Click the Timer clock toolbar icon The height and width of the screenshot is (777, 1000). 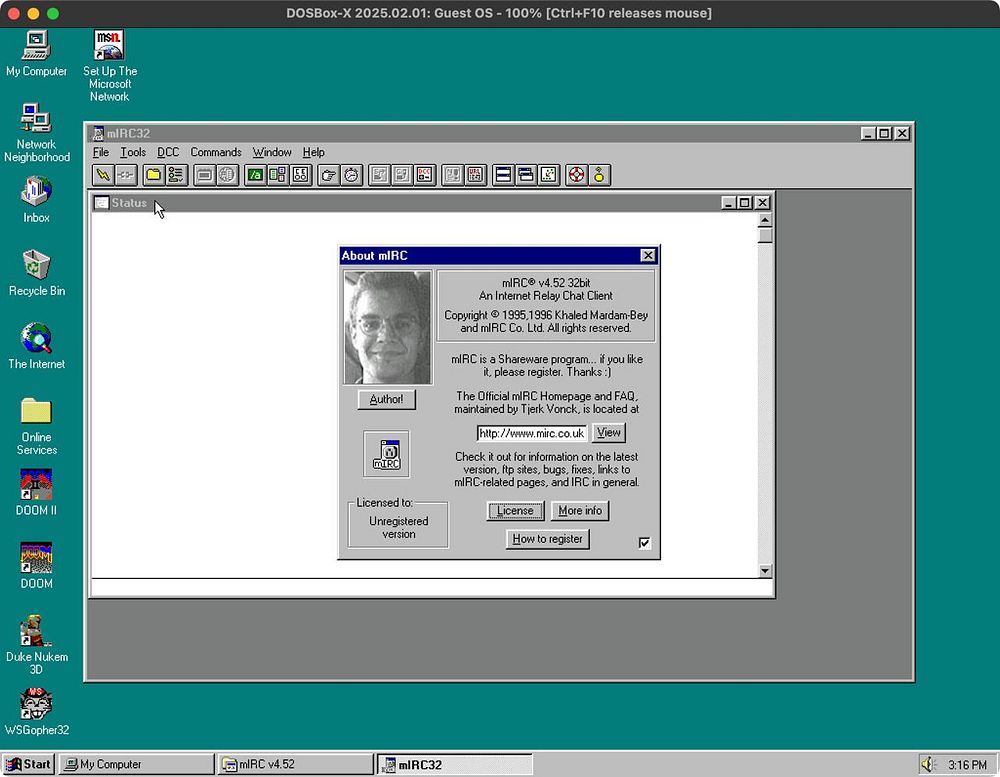(352, 175)
